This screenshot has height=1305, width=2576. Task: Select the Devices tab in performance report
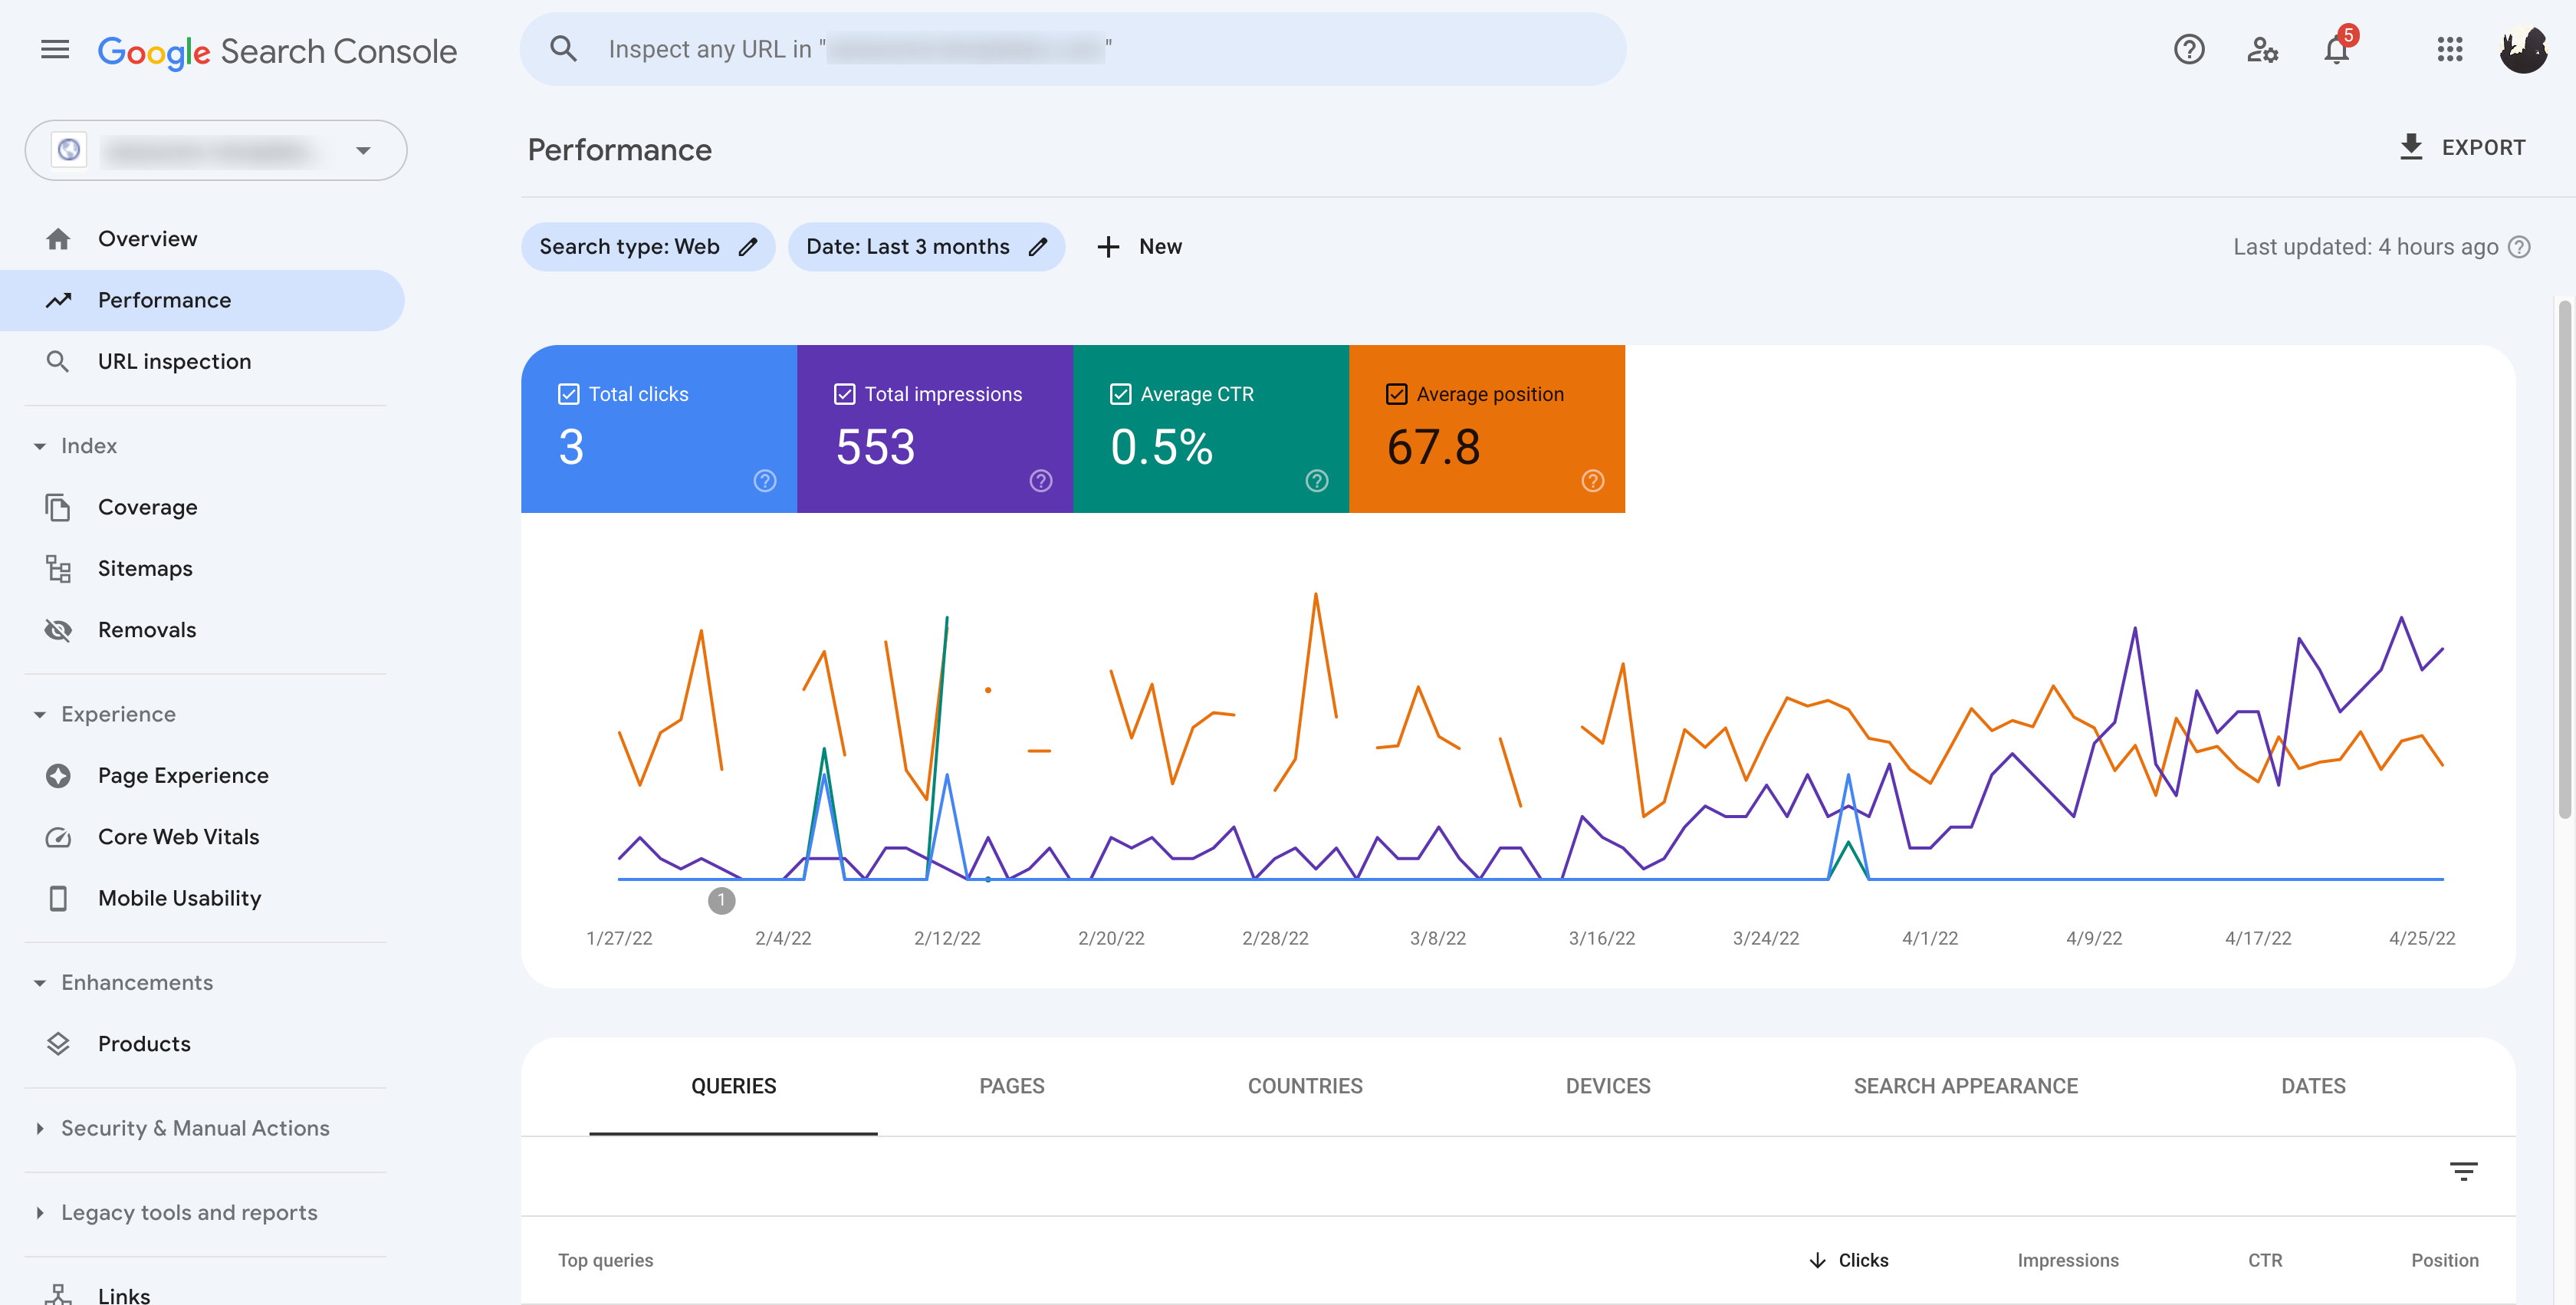(1606, 1085)
